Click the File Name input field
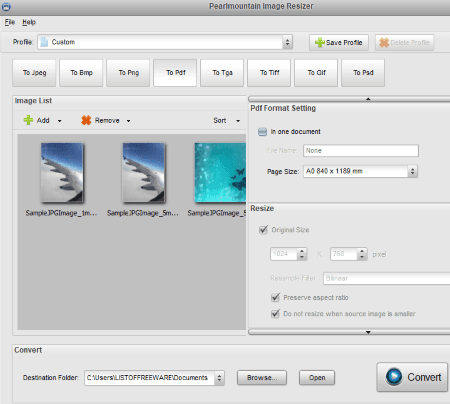The image size is (450, 404). (361, 151)
